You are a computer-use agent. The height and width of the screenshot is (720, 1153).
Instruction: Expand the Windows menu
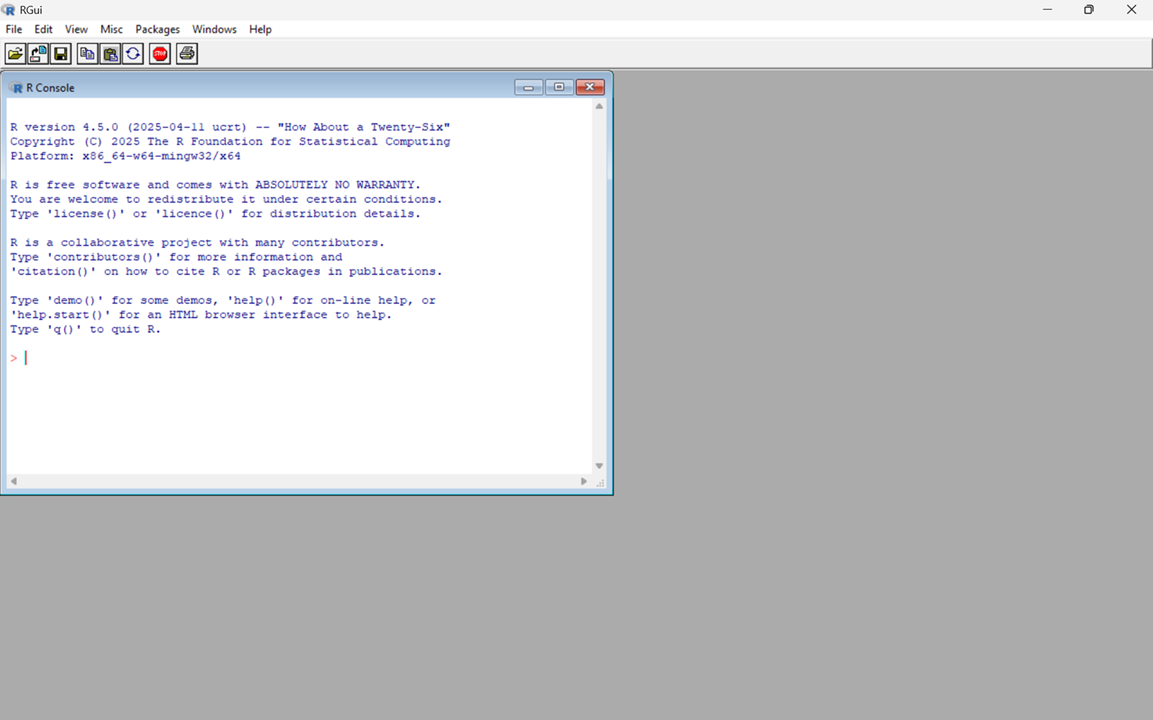point(214,30)
